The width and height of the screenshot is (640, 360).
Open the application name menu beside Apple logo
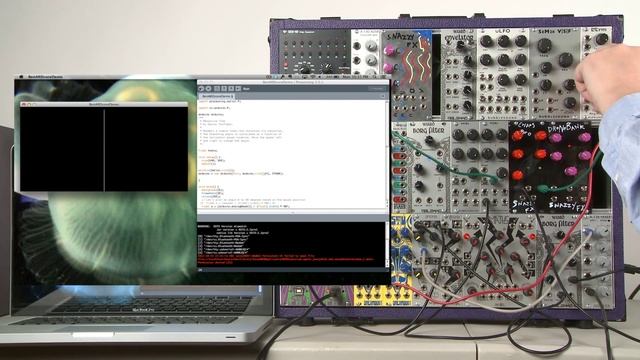(x=45, y=76)
